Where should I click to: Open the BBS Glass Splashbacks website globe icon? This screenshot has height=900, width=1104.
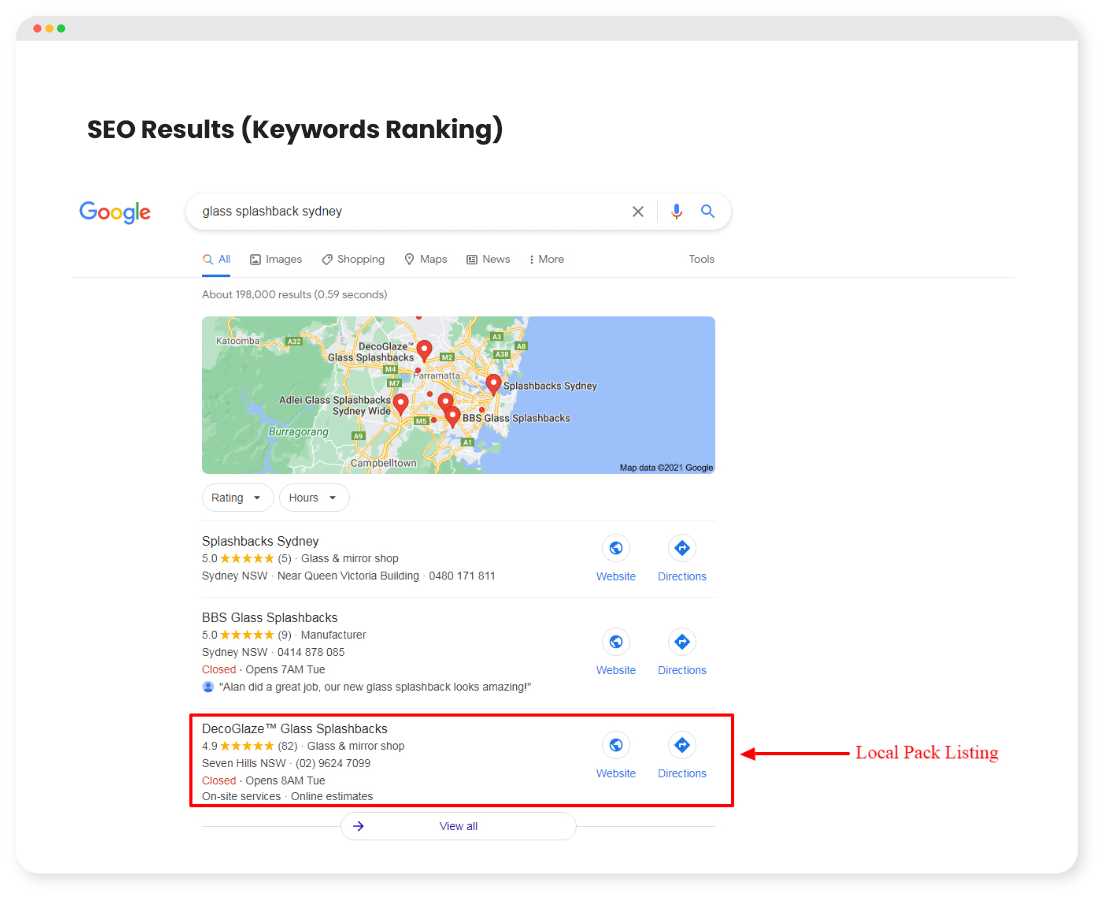click(616, 642)
